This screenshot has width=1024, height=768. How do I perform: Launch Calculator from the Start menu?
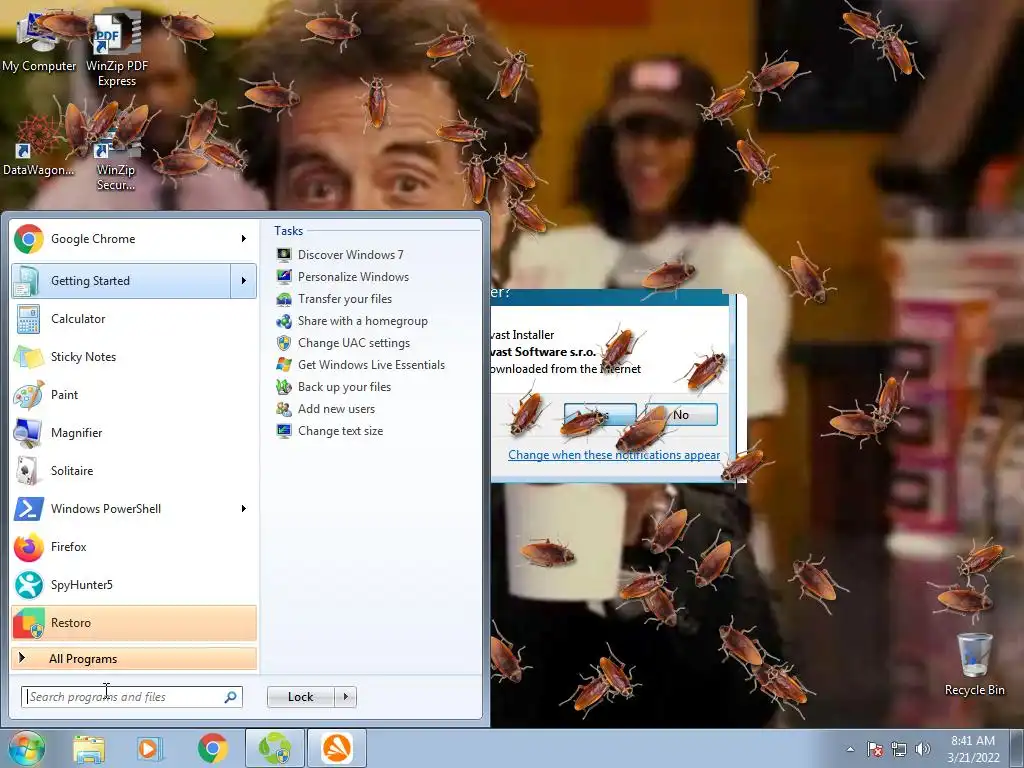[x=134, y=319]
